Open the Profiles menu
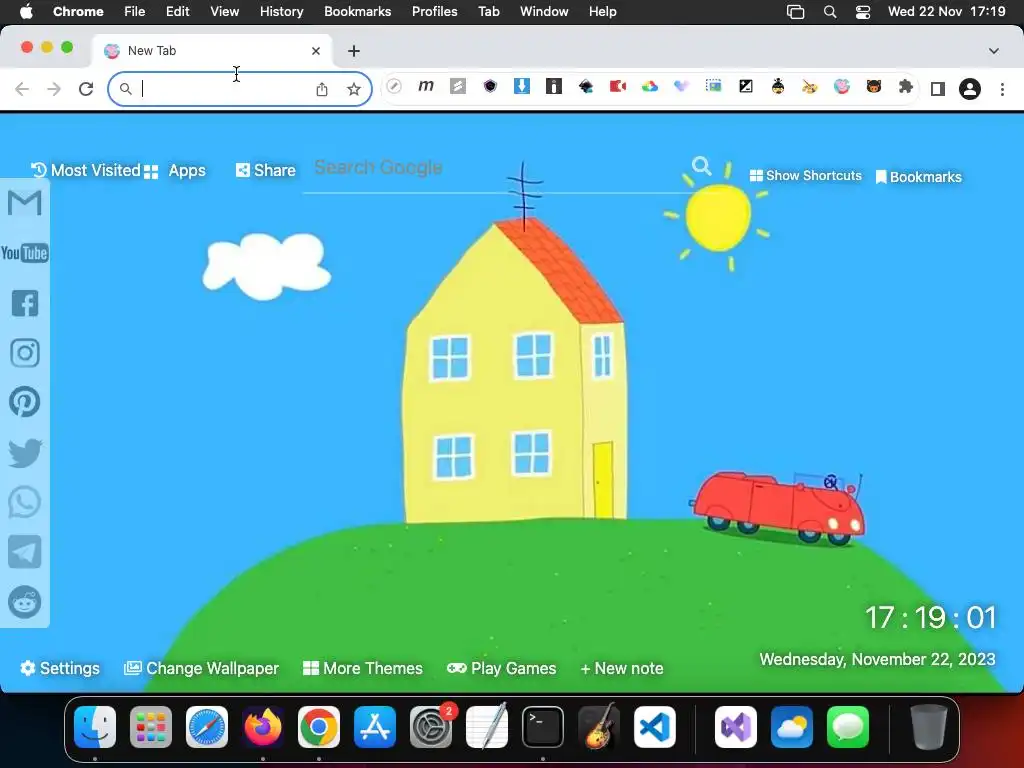Viewport: 1024px width, 768px height. (x=434, y=12)
